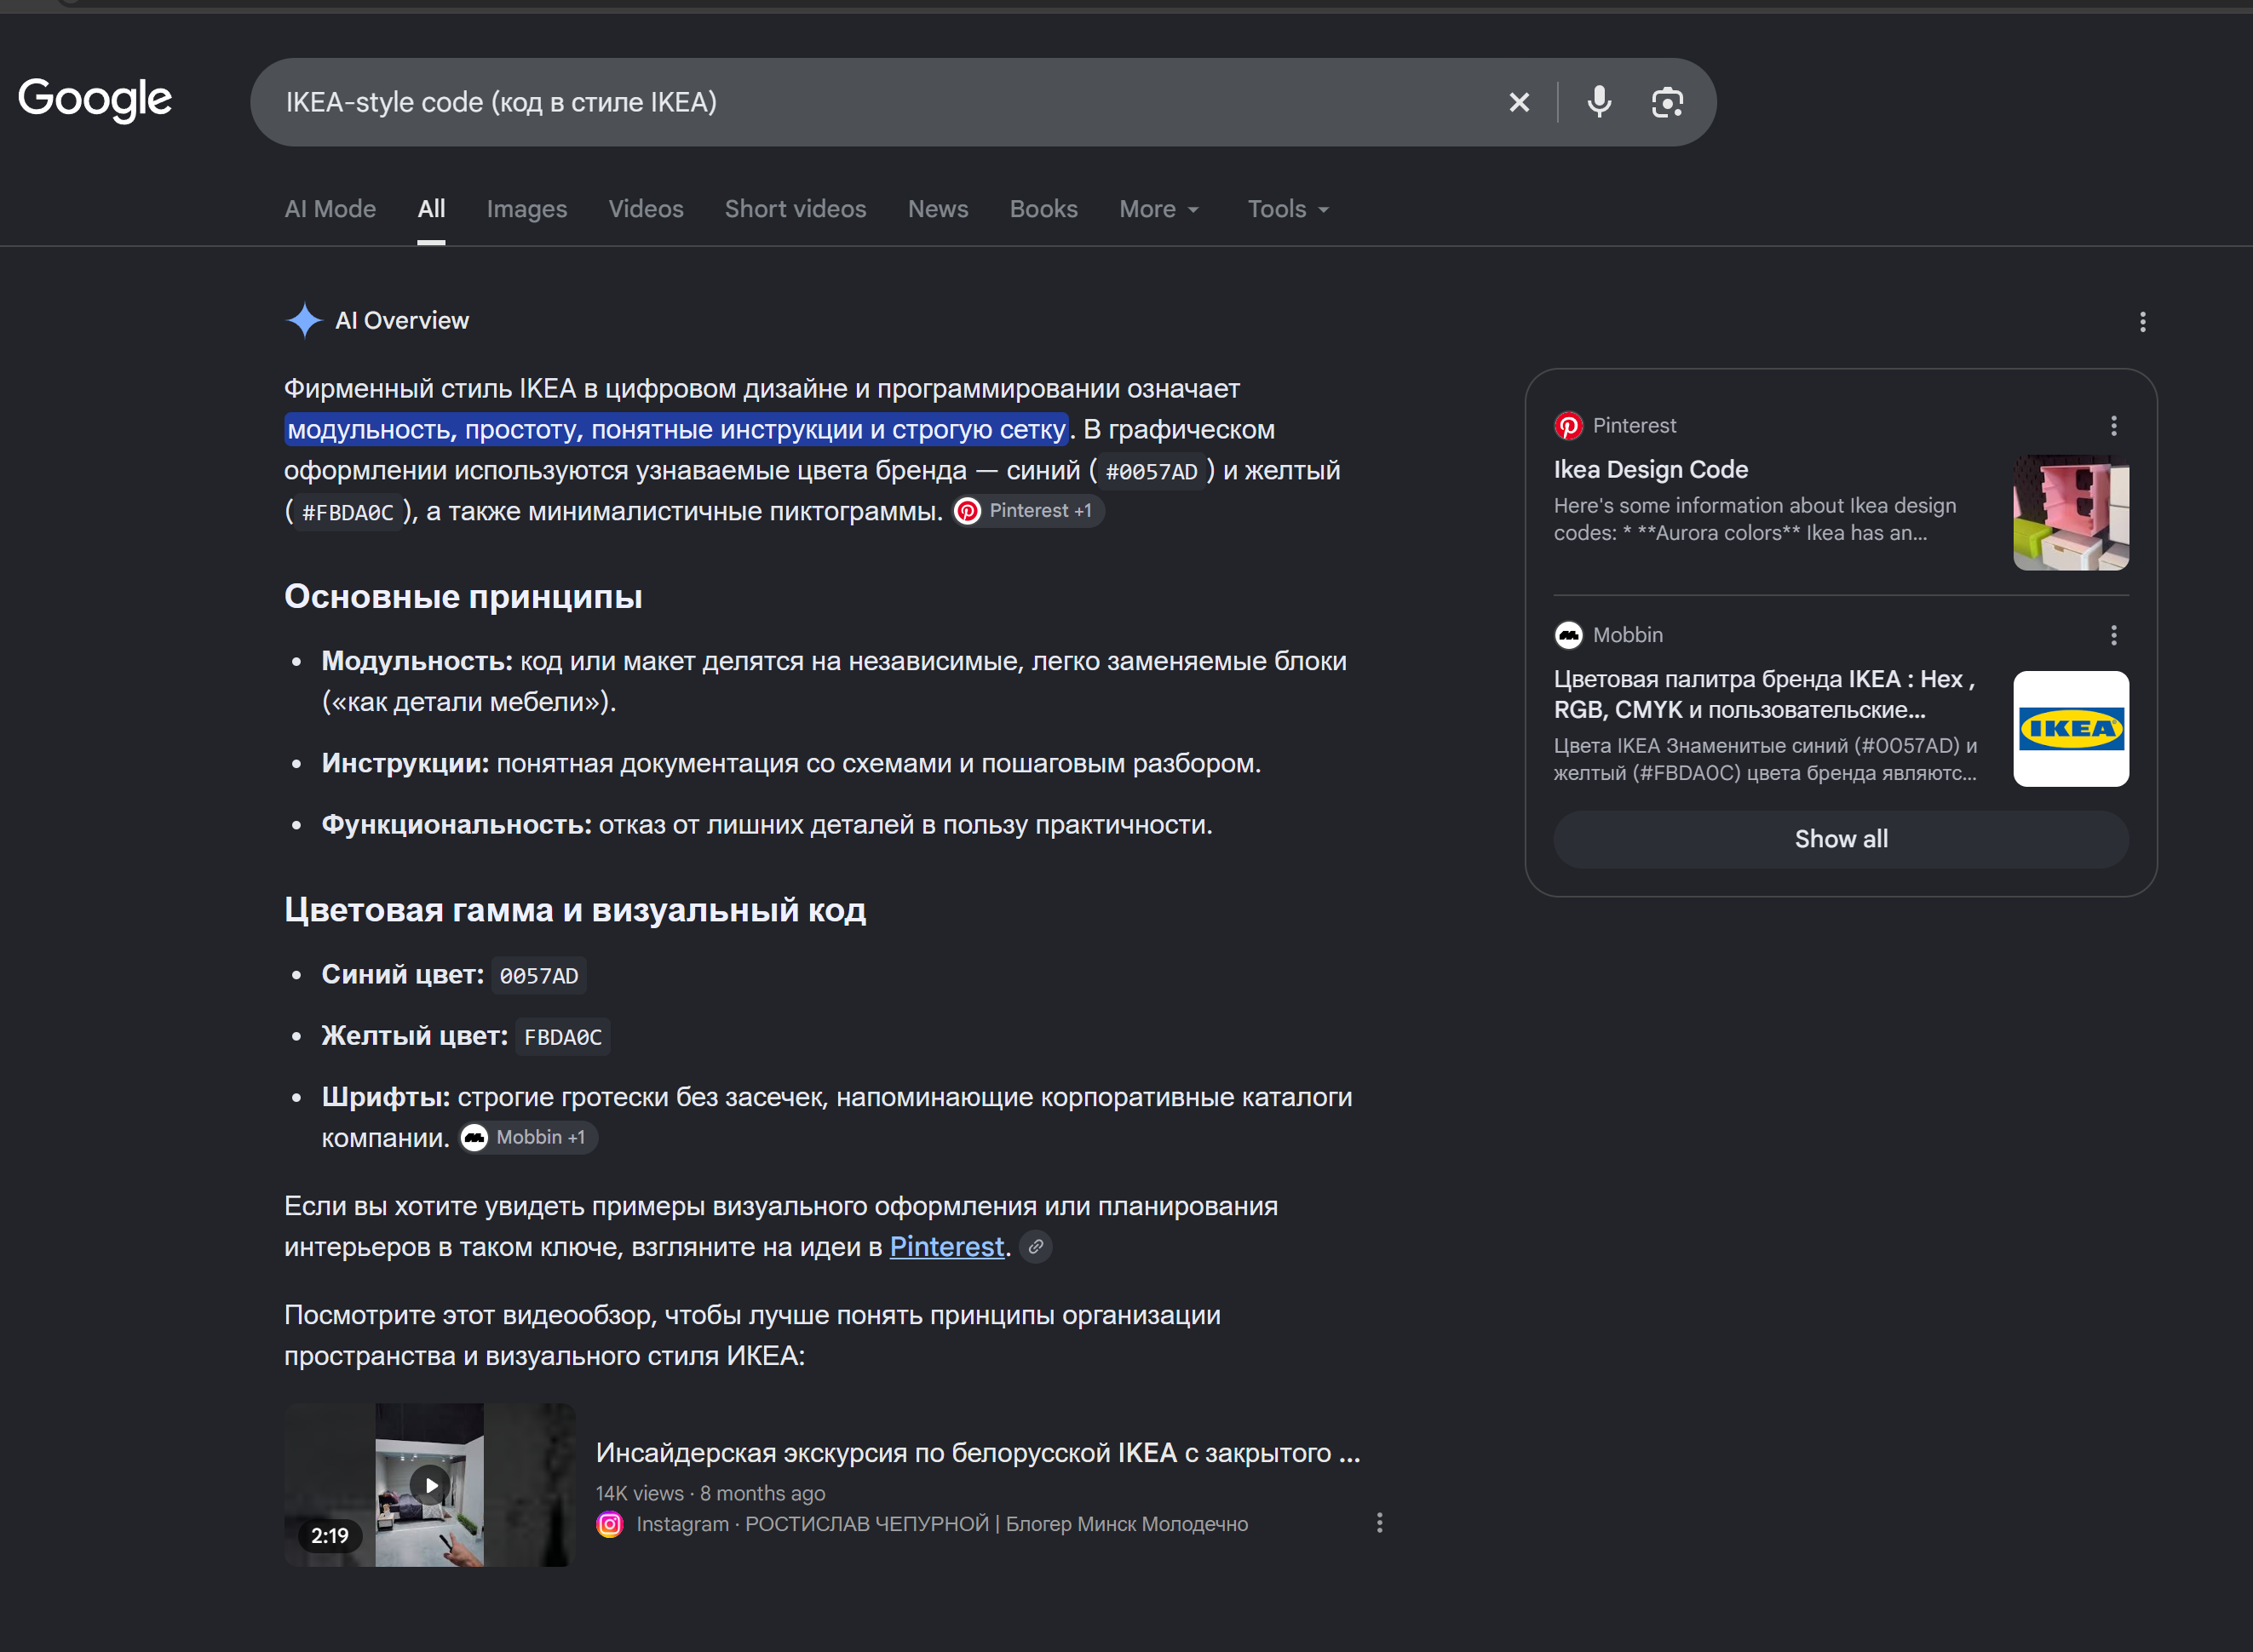Click the Pinterest +1 source chip
Viewport: 2253px width, 1652px height.
click(1028, 511)
